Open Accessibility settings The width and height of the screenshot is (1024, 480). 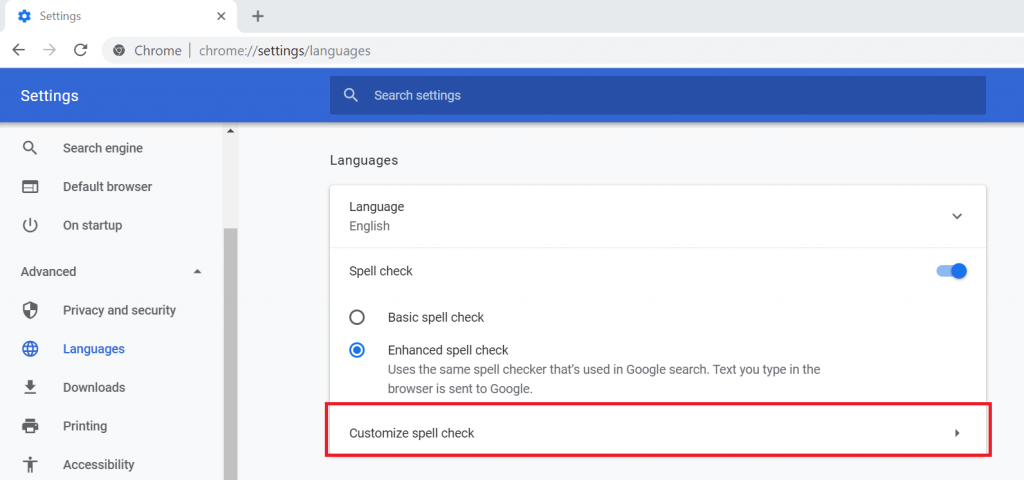[99, 465]
